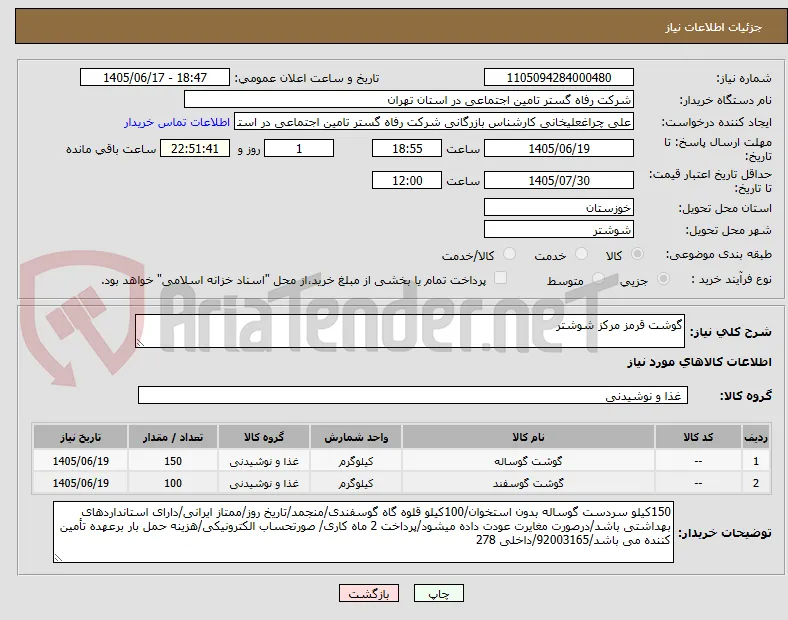Image resolution: width=788 pixels, height=620 pixels.
Task: Click the delivery province خوزستان field
Action: click(558, 208)
